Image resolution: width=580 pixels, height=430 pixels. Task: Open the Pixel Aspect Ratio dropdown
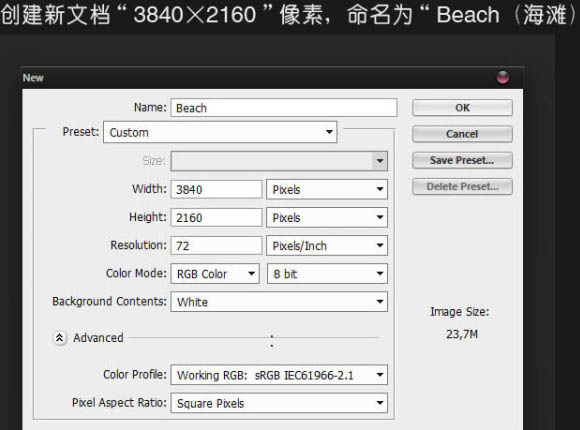coord(279,403)
